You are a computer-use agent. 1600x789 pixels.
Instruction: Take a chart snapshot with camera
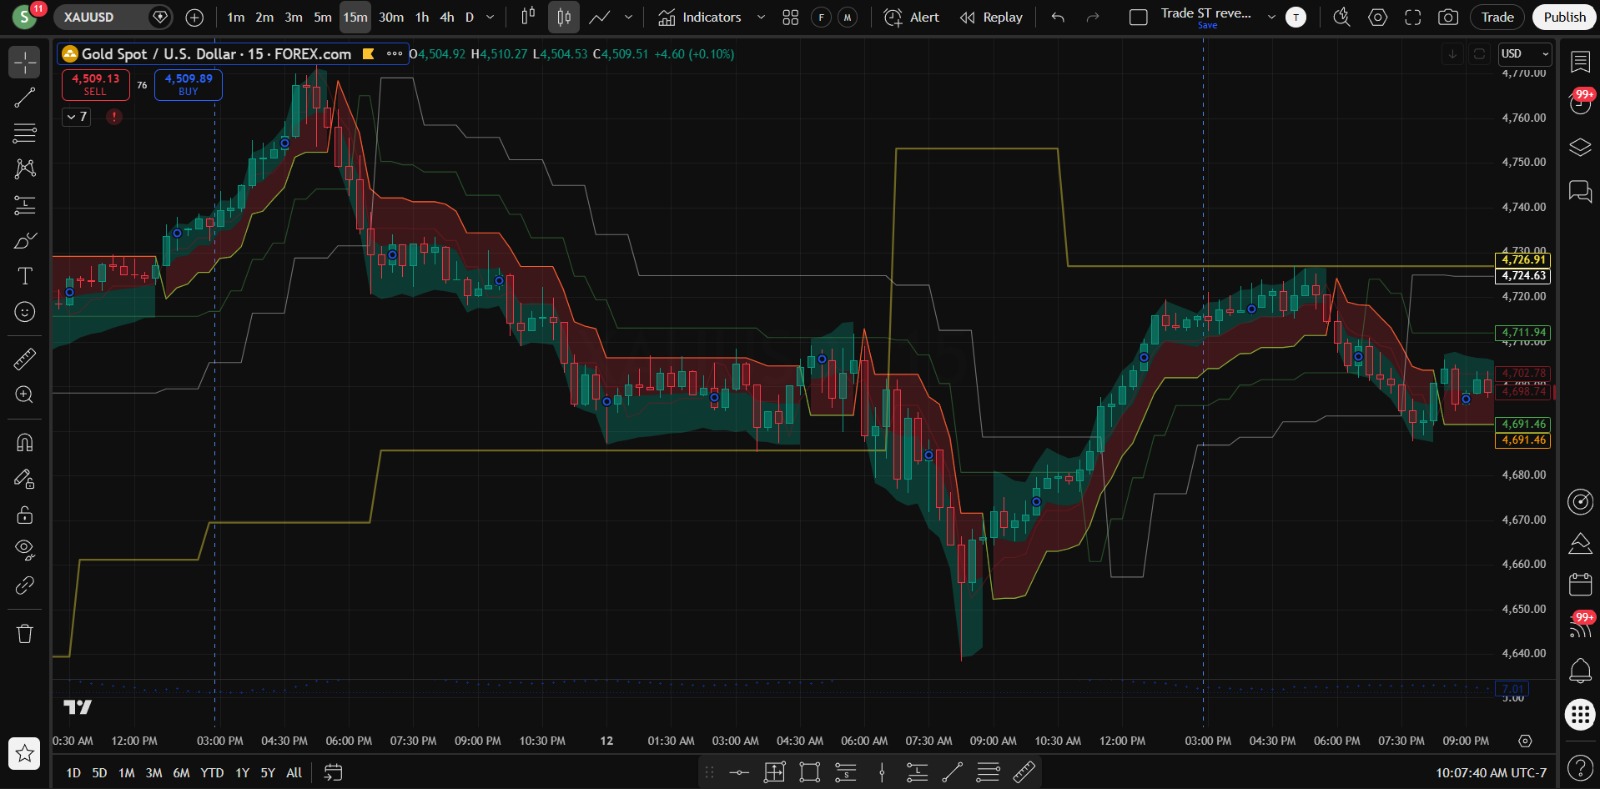click(x=1447, y=17)
